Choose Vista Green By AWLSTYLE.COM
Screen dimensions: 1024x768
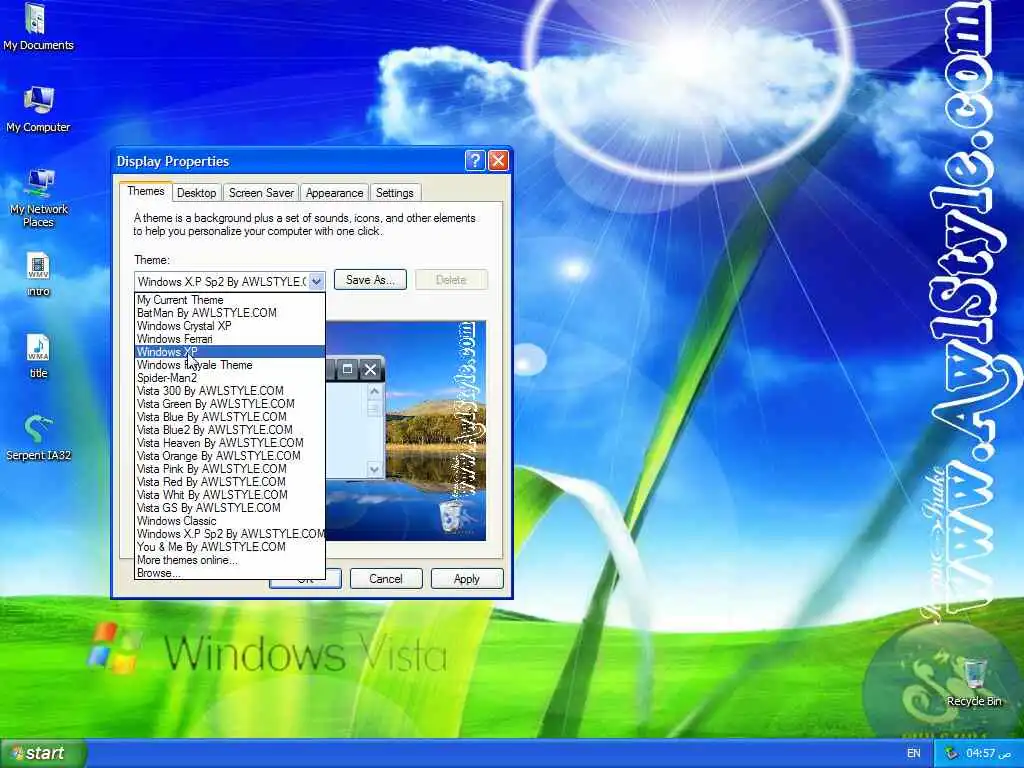click(229, 404)
